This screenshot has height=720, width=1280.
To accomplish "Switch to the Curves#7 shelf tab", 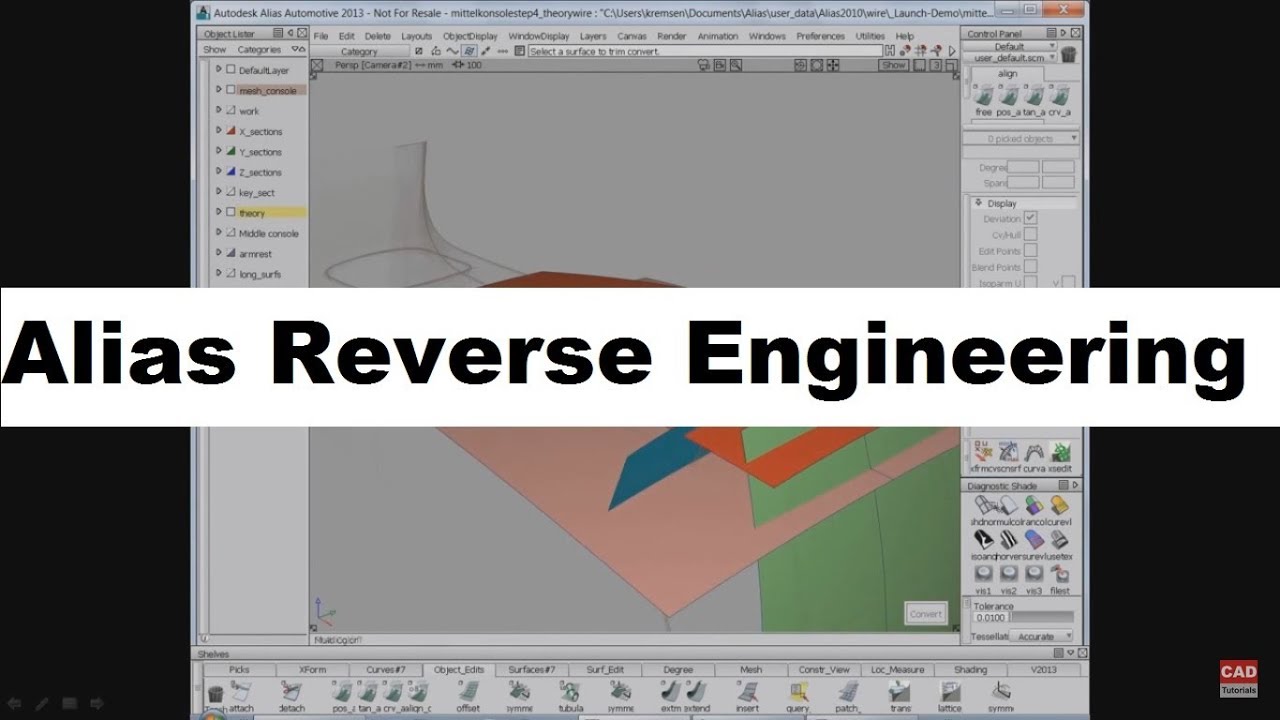I will tap(386, 669).
